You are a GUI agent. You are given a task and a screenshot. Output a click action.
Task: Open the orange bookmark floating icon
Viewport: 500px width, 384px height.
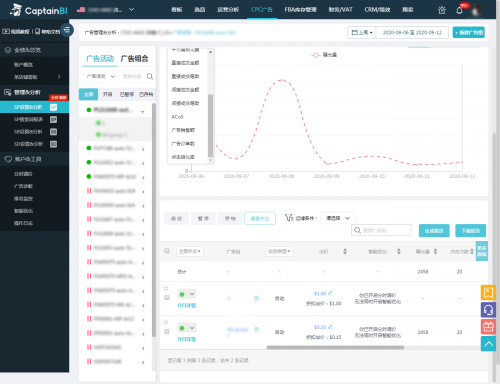(488, 293)
